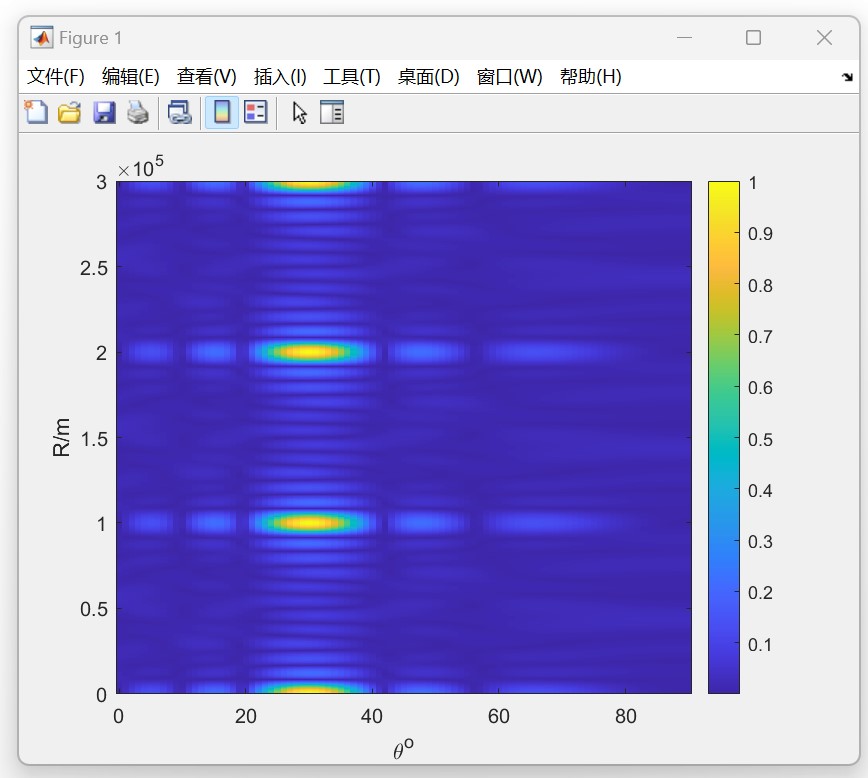
Task: Open the 编辑(E) menu
Action: click(x=131, y=76)
